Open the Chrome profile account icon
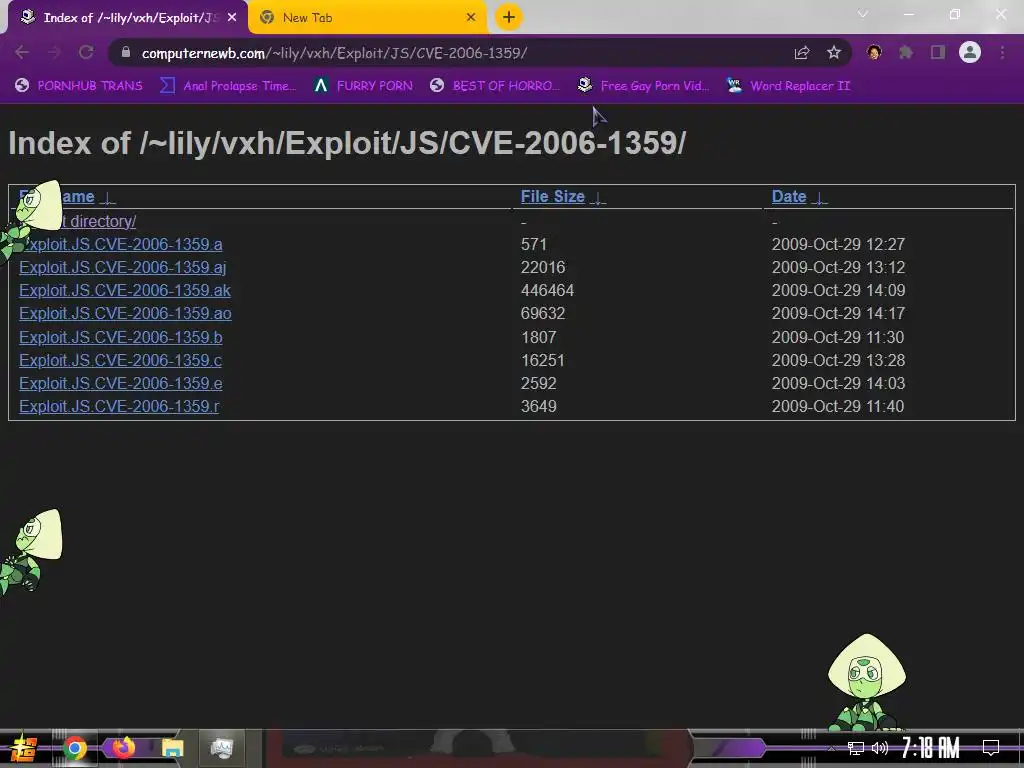Image resolution: width=1024 pixels, height=768 pixels. coord(970,52)
